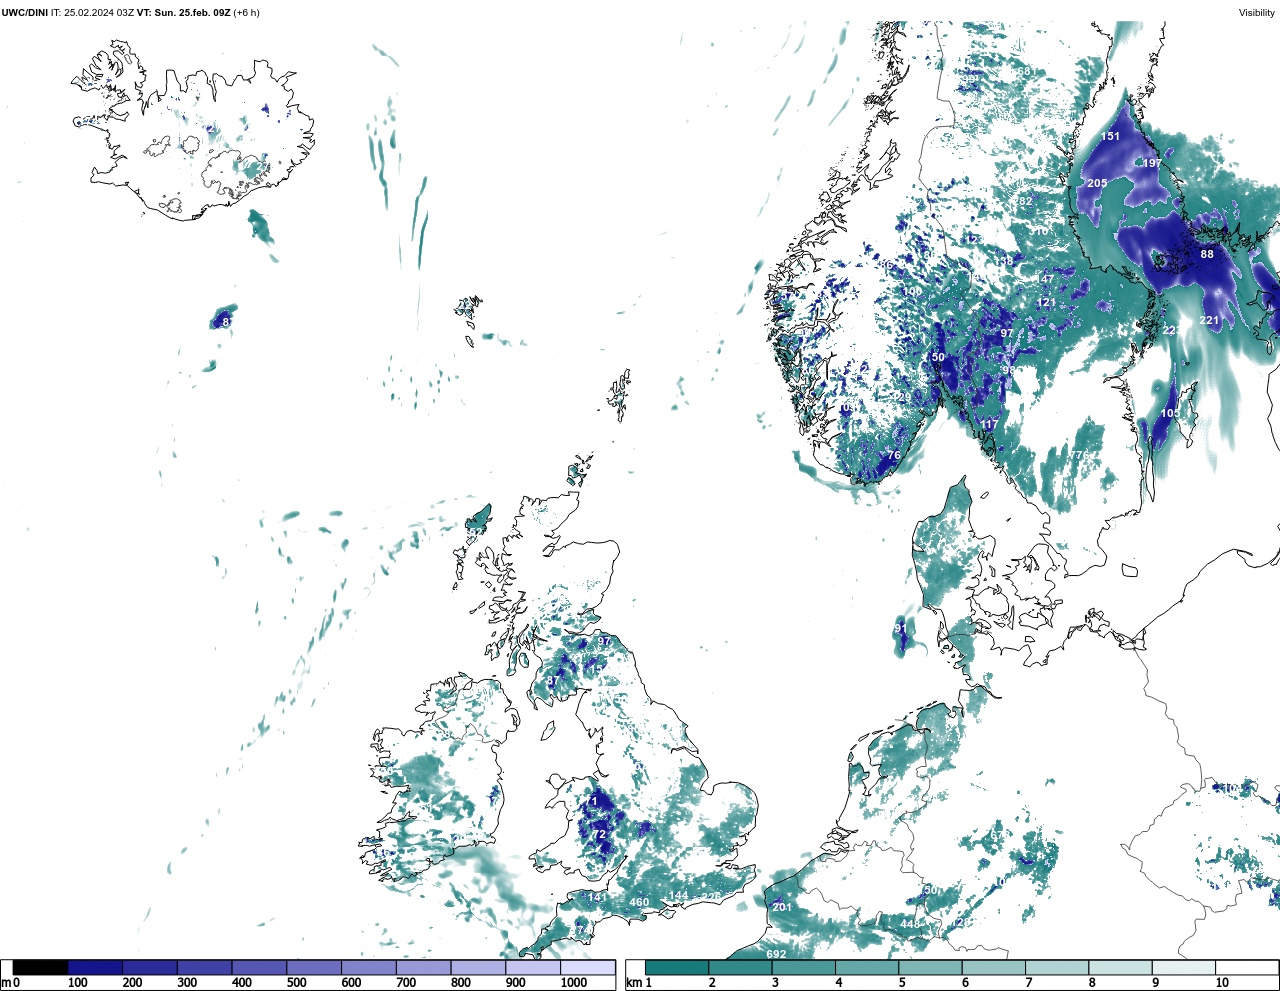Image resolution: width=1280 pixels, height=991 pixels.
Task: Select the palest 1000 m legend block
Action: (x=588, y=968)
